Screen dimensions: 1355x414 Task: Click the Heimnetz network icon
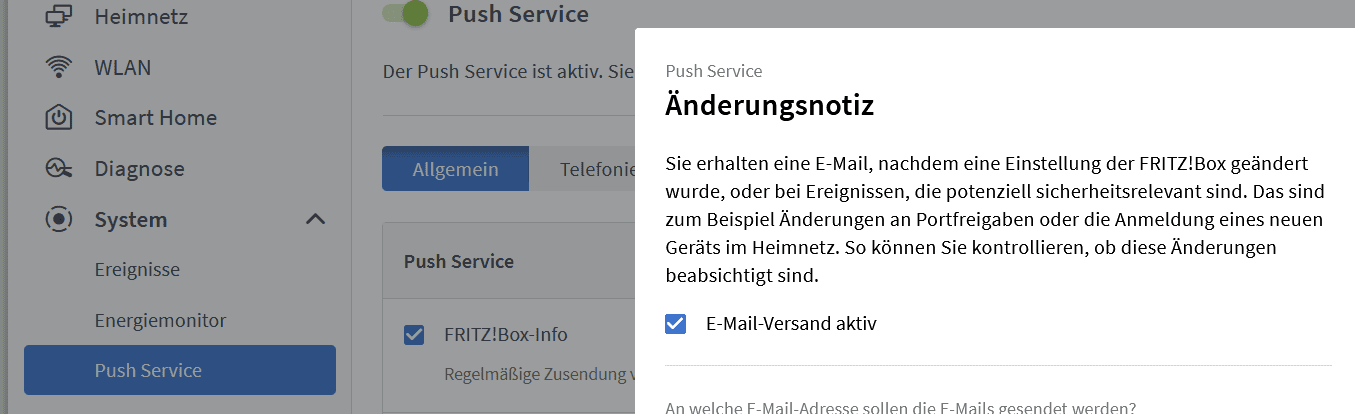[x=59, y=16]
